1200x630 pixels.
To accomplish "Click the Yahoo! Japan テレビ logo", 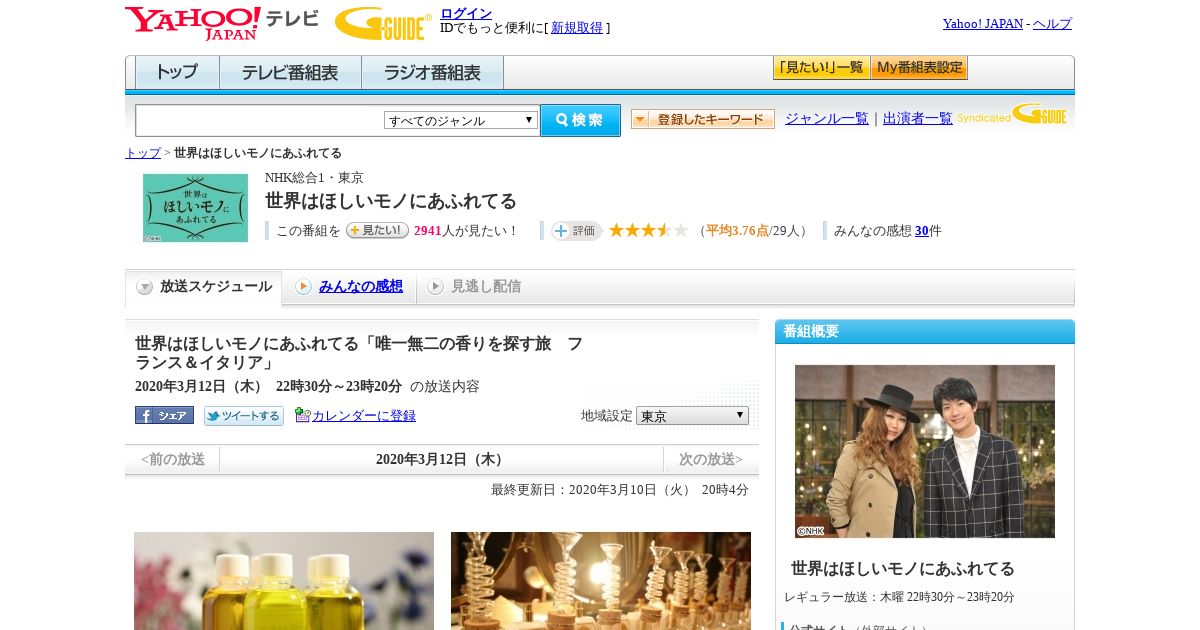I will [222, 23].
